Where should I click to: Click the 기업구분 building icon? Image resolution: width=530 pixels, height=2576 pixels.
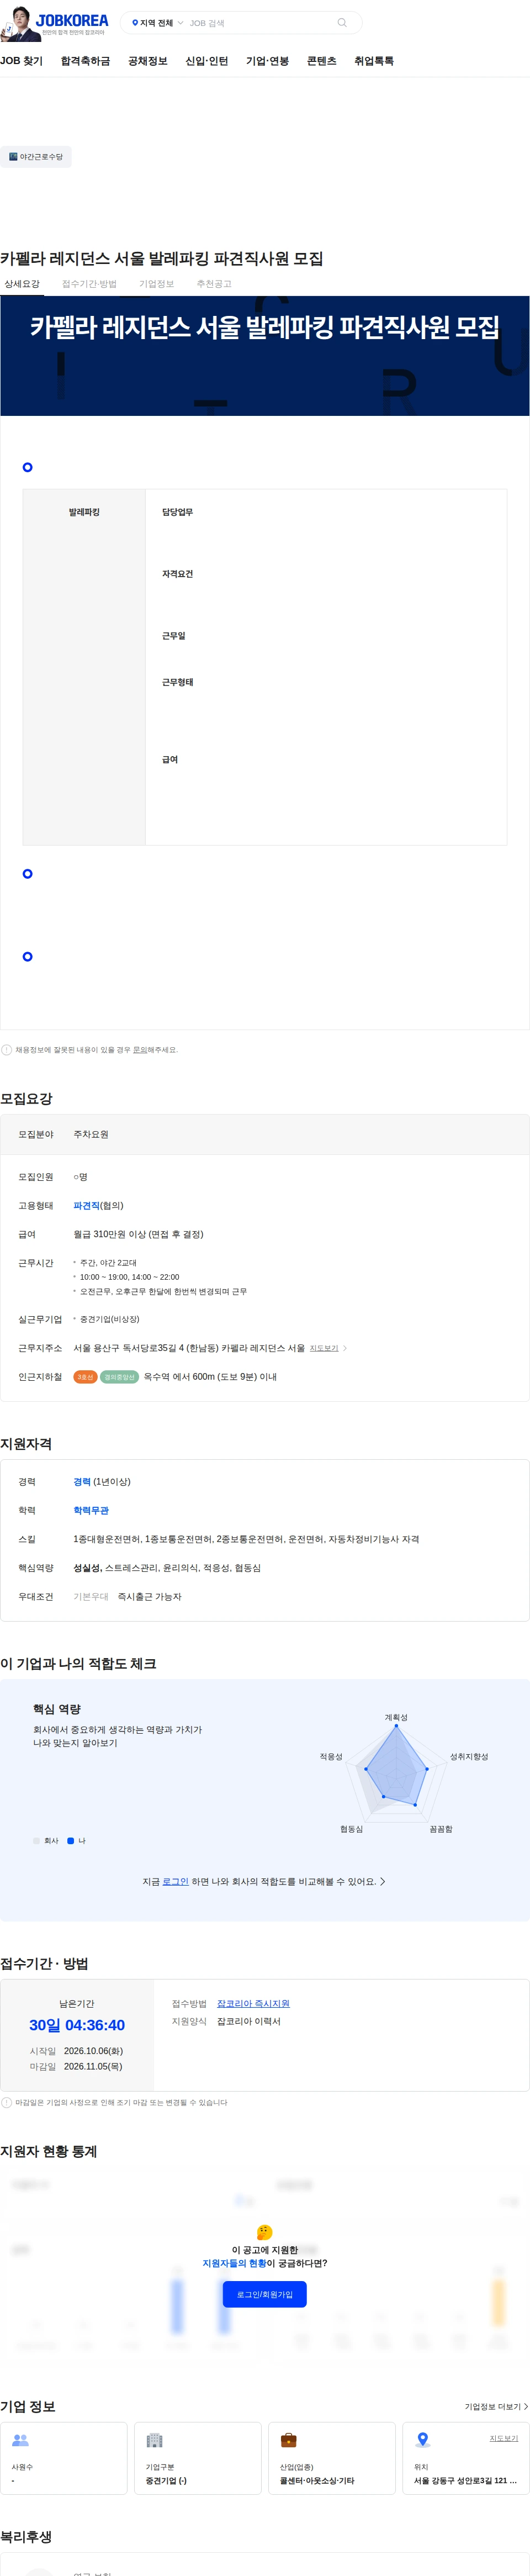click(155, 2440)
